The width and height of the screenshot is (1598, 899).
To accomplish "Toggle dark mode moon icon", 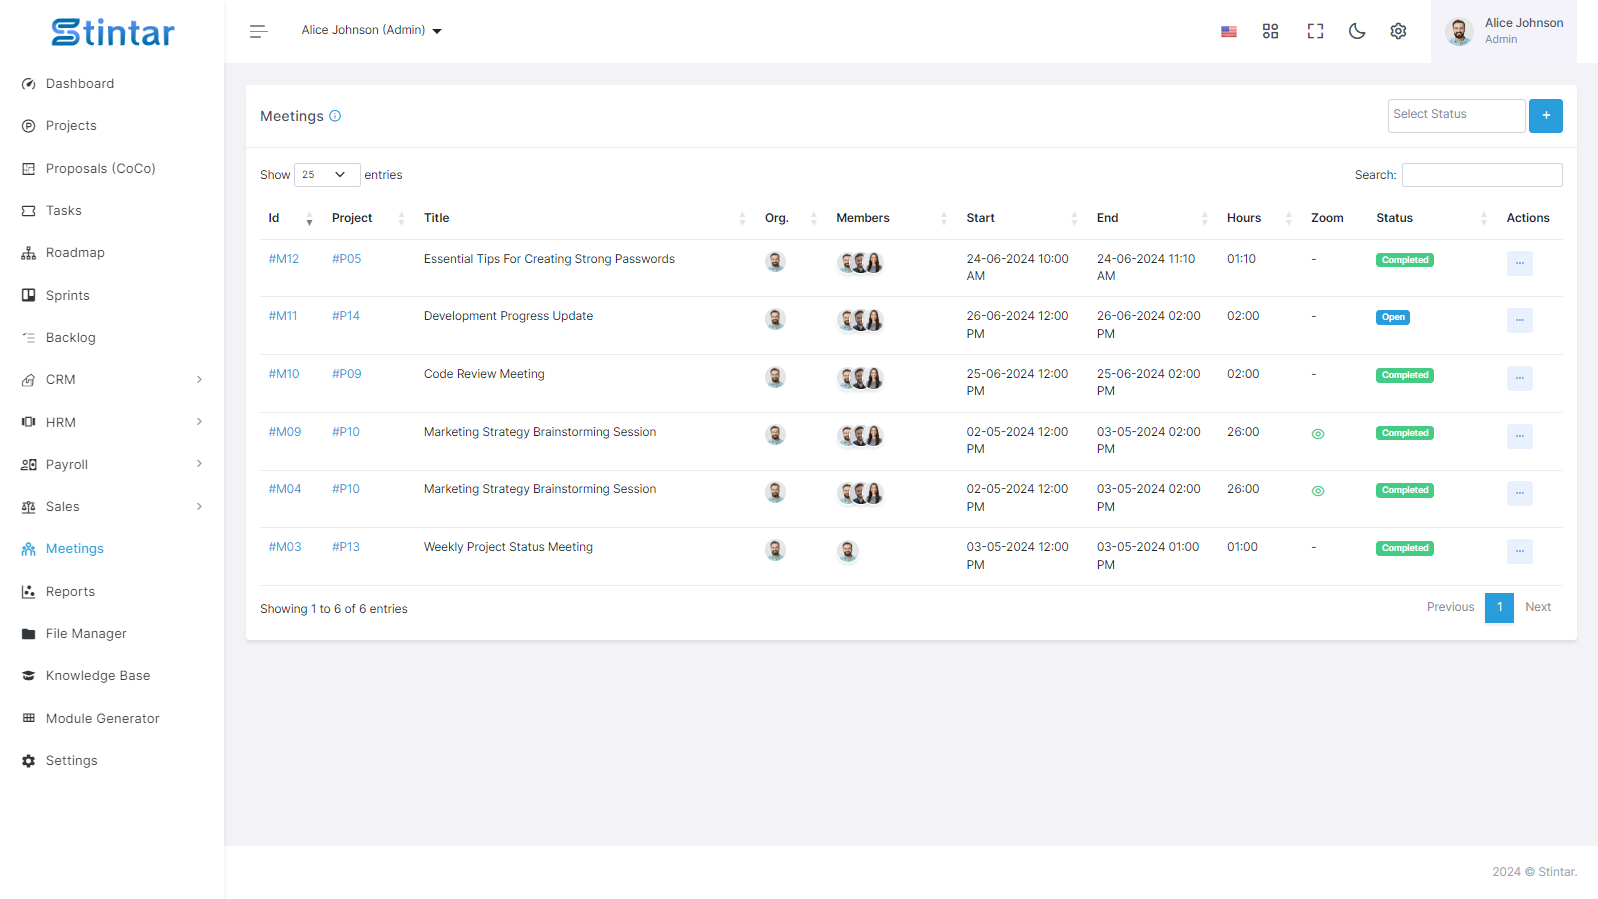I will 1357,31.
